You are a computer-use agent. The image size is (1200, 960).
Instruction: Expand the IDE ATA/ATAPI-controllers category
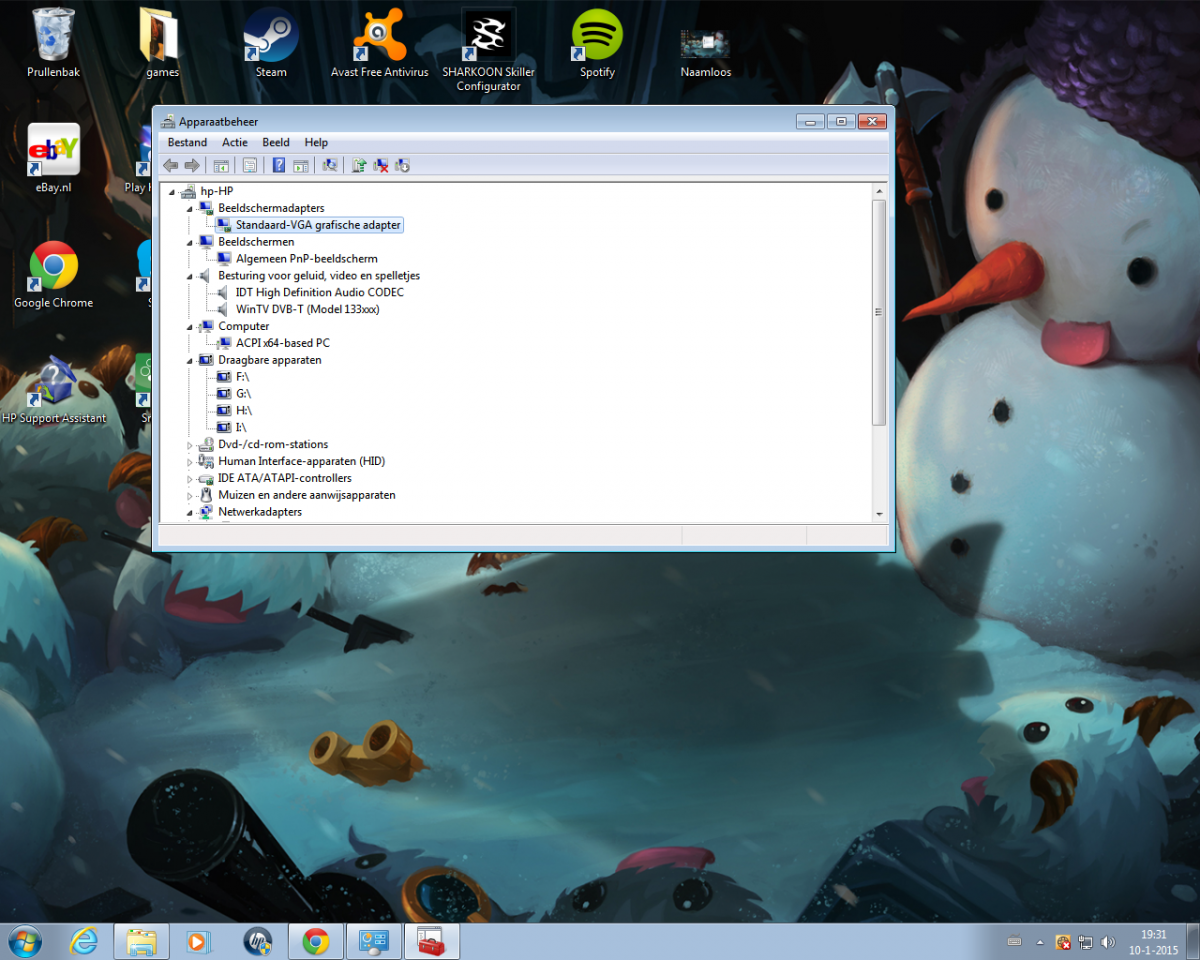(190, 479)
